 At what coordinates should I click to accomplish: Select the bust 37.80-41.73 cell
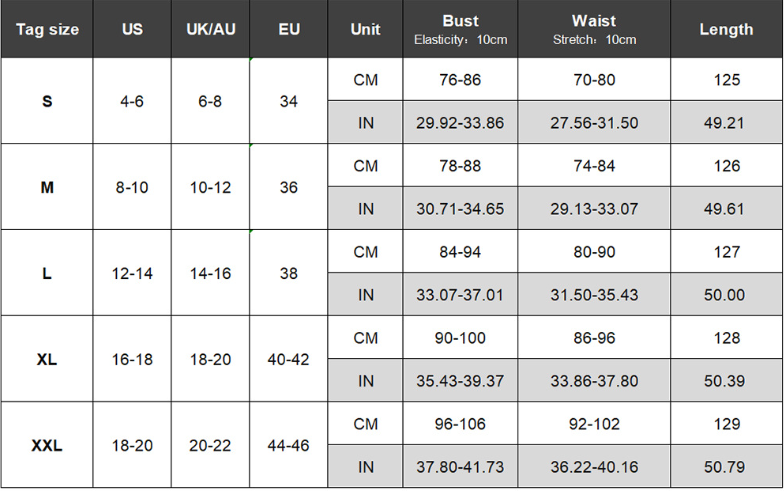coord(460,466)
